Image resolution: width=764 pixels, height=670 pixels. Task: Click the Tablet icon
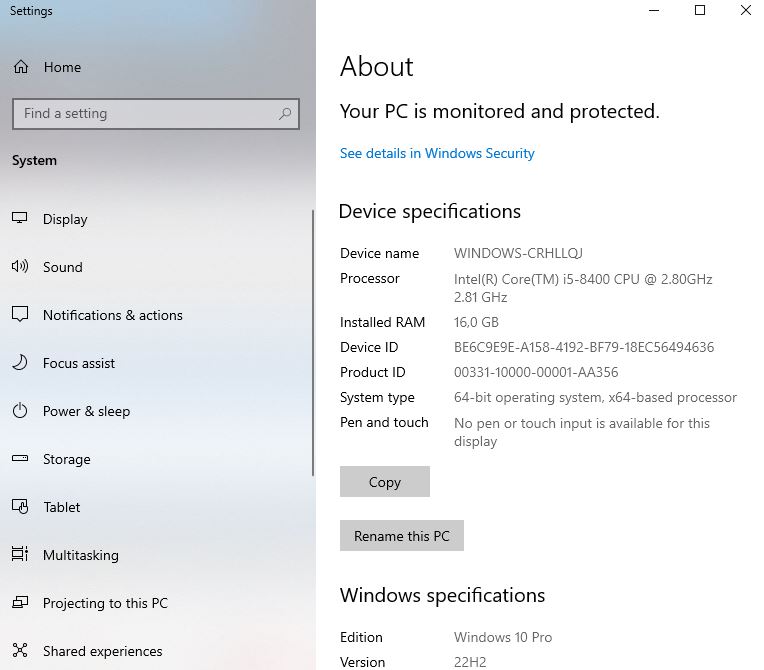[20, 507]
